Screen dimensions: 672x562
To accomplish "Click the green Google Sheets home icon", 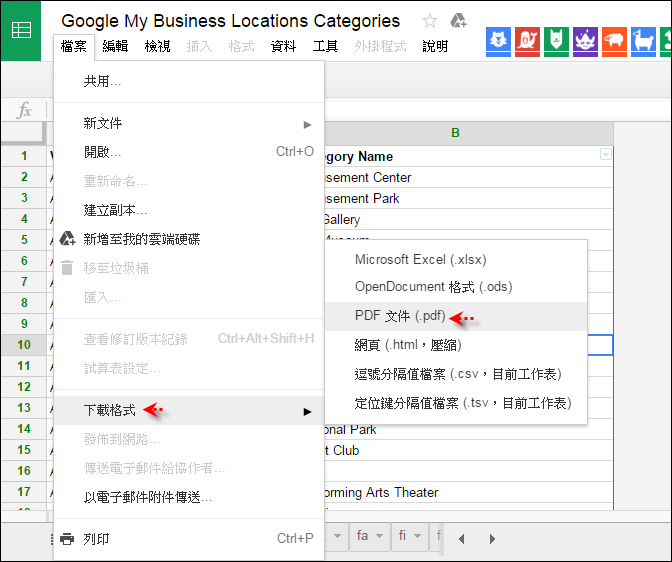I will point(21,30).
